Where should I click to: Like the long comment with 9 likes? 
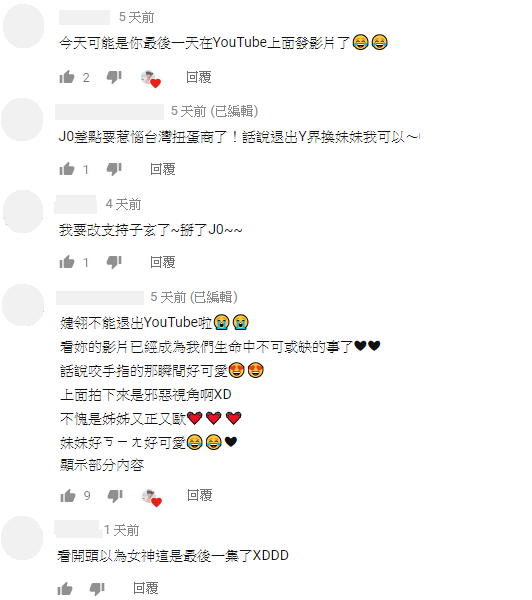click(x=68, y=495)
